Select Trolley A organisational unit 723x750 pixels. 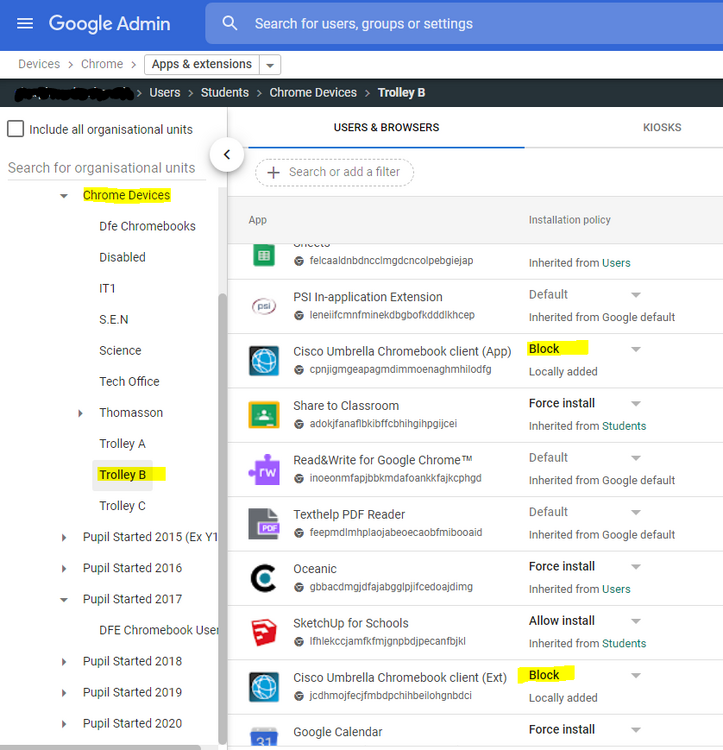(122, 444)
